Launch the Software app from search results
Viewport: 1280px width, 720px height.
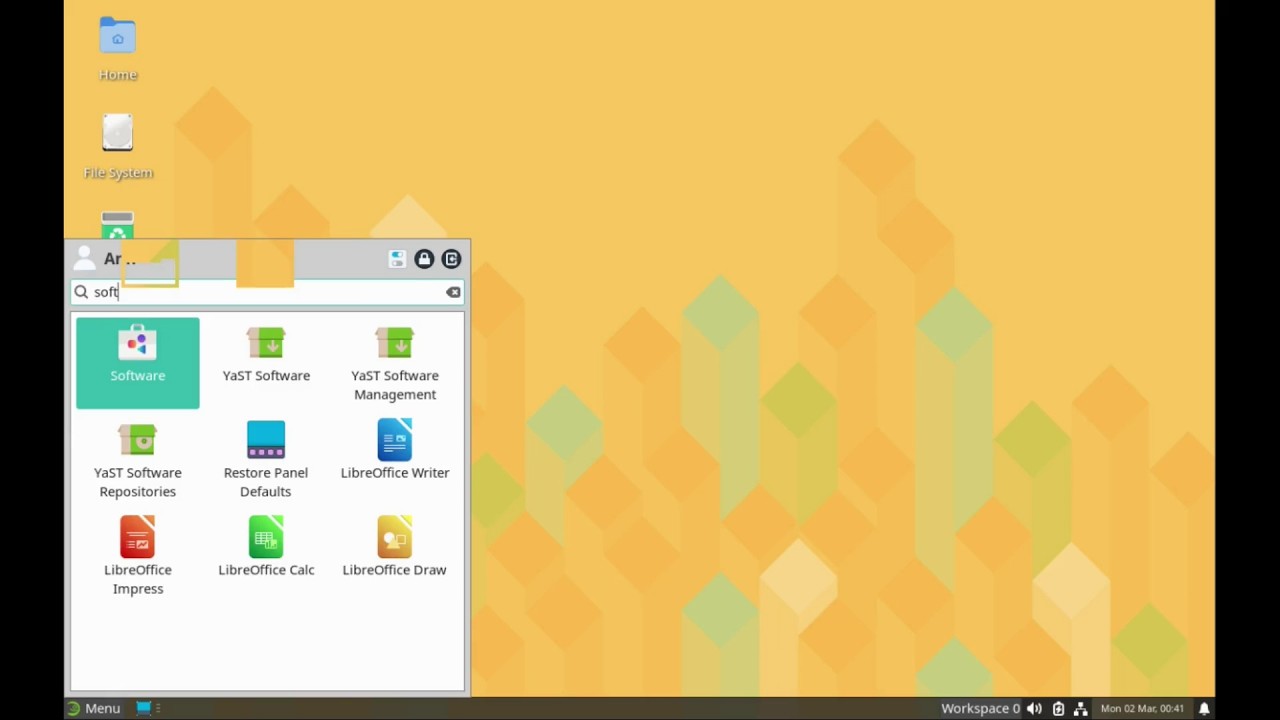coord(138,362)
